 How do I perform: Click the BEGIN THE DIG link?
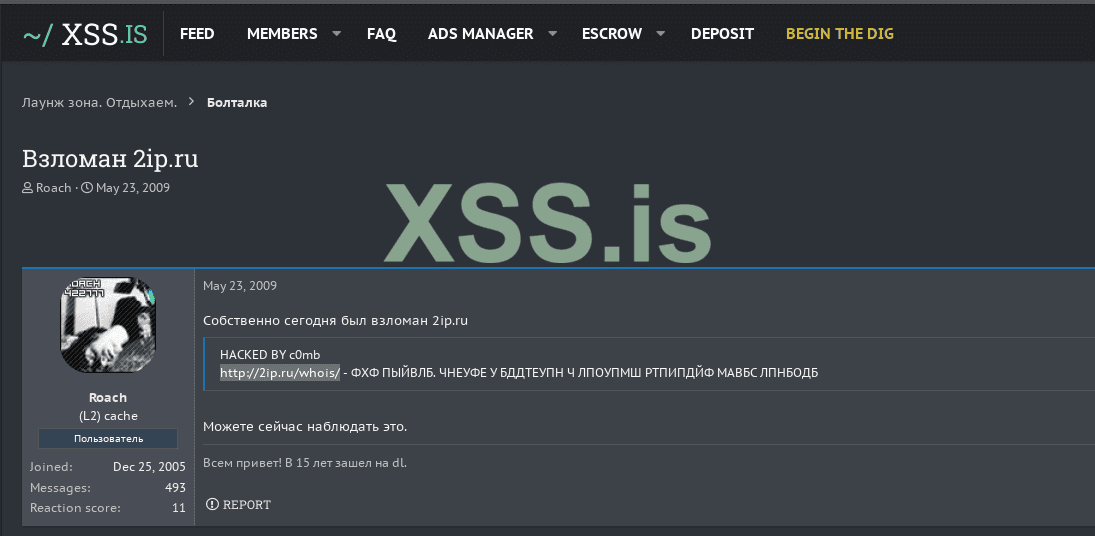tap(839, 34)
